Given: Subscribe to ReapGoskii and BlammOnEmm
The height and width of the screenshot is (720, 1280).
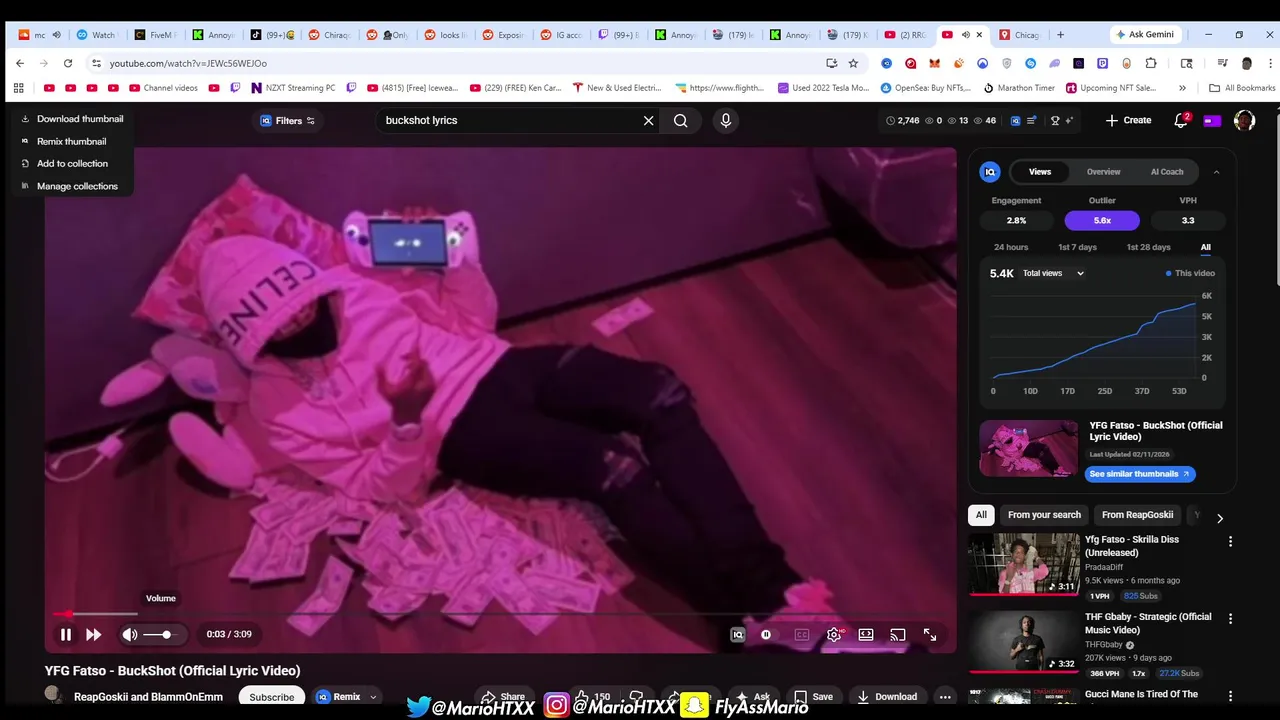Looking at the screenshot, I should coord(272,697).
